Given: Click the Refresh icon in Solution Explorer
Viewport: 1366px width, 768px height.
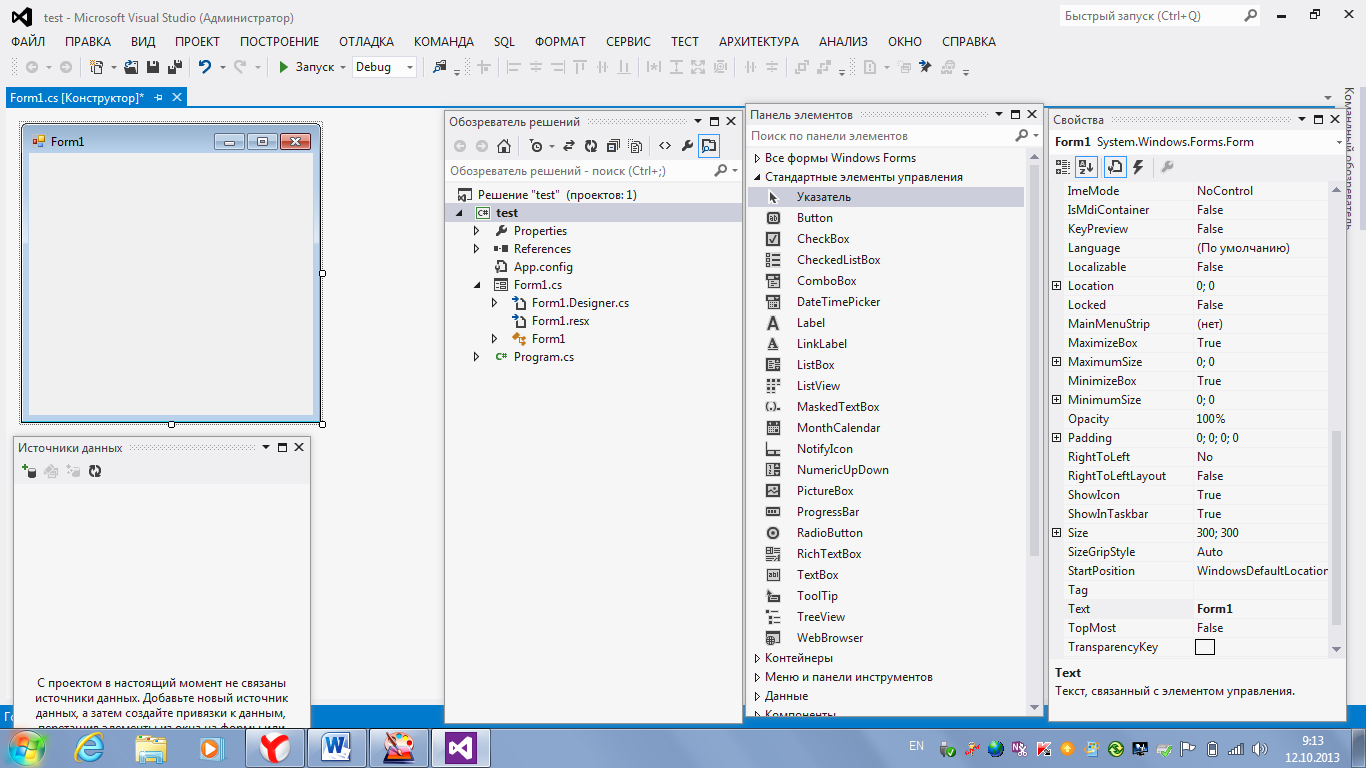Looking at the screenshot, I should pyautogui.click(x=590, y=146).
